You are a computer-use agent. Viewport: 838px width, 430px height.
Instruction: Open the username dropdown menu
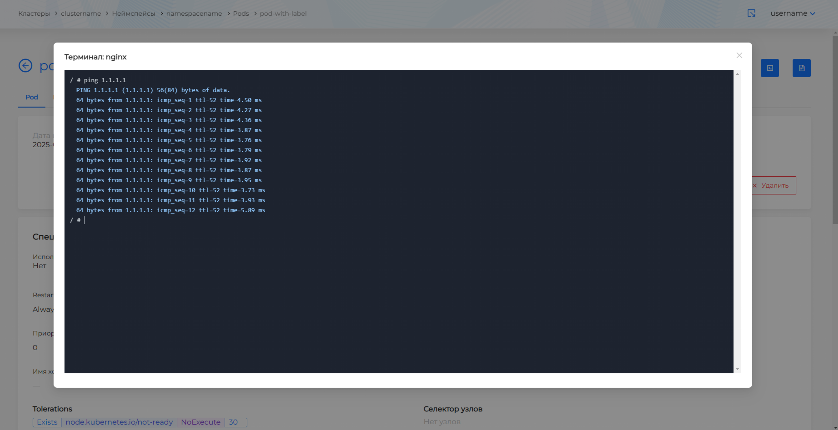coord(793,13)
